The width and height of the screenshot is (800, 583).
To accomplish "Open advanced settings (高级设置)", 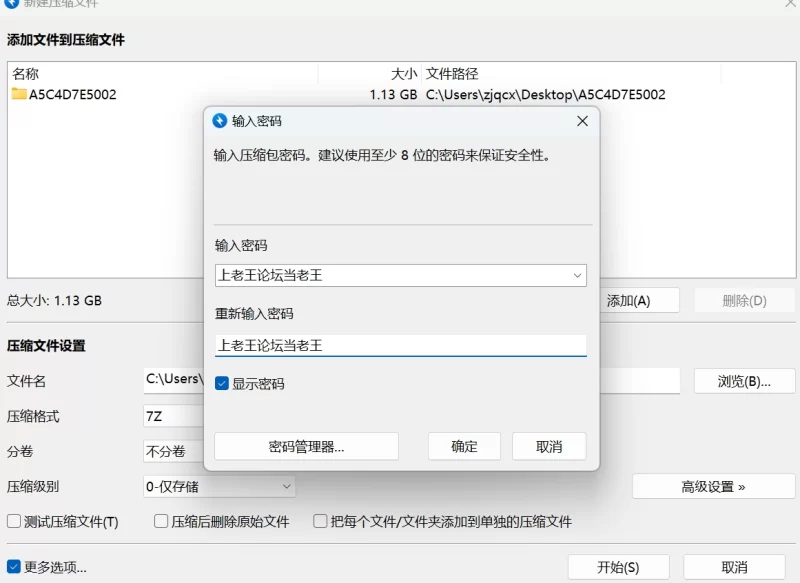I will [x=713, y=487].
